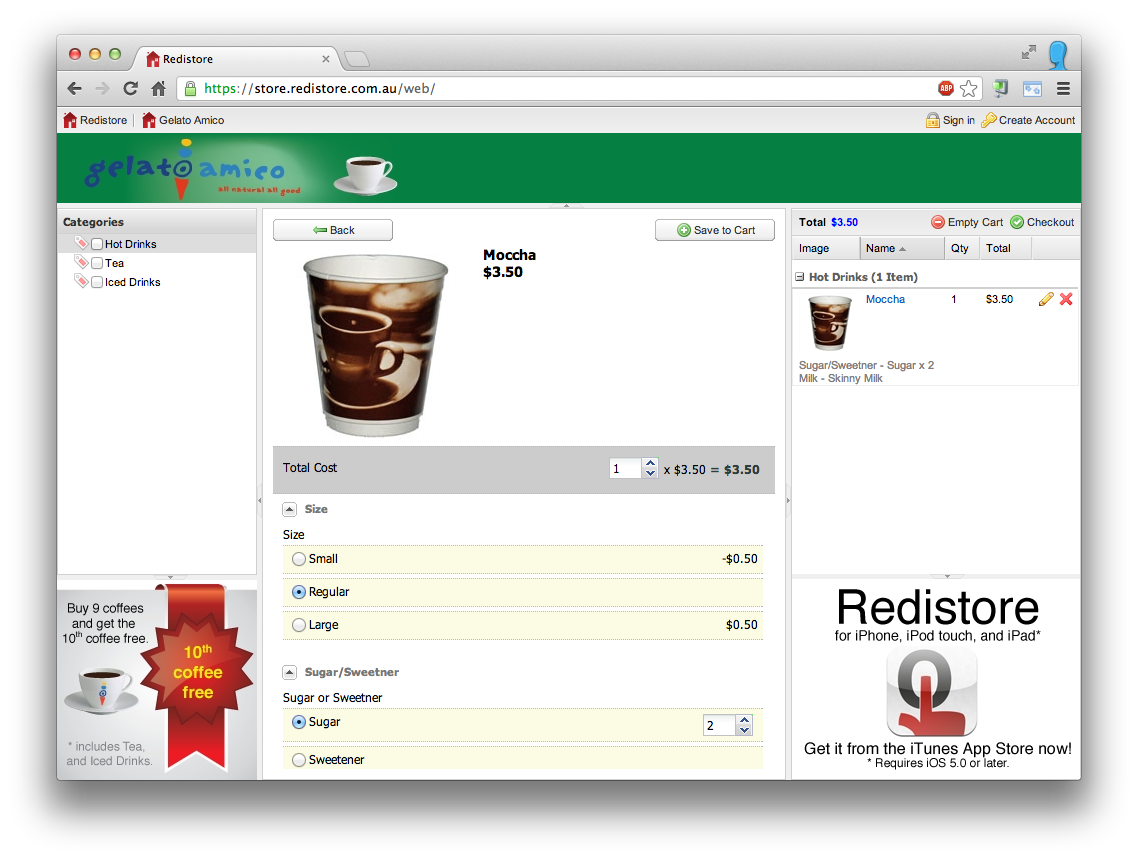Select the Regular size option
The image size is (1138, 859).
coord(298,592)
